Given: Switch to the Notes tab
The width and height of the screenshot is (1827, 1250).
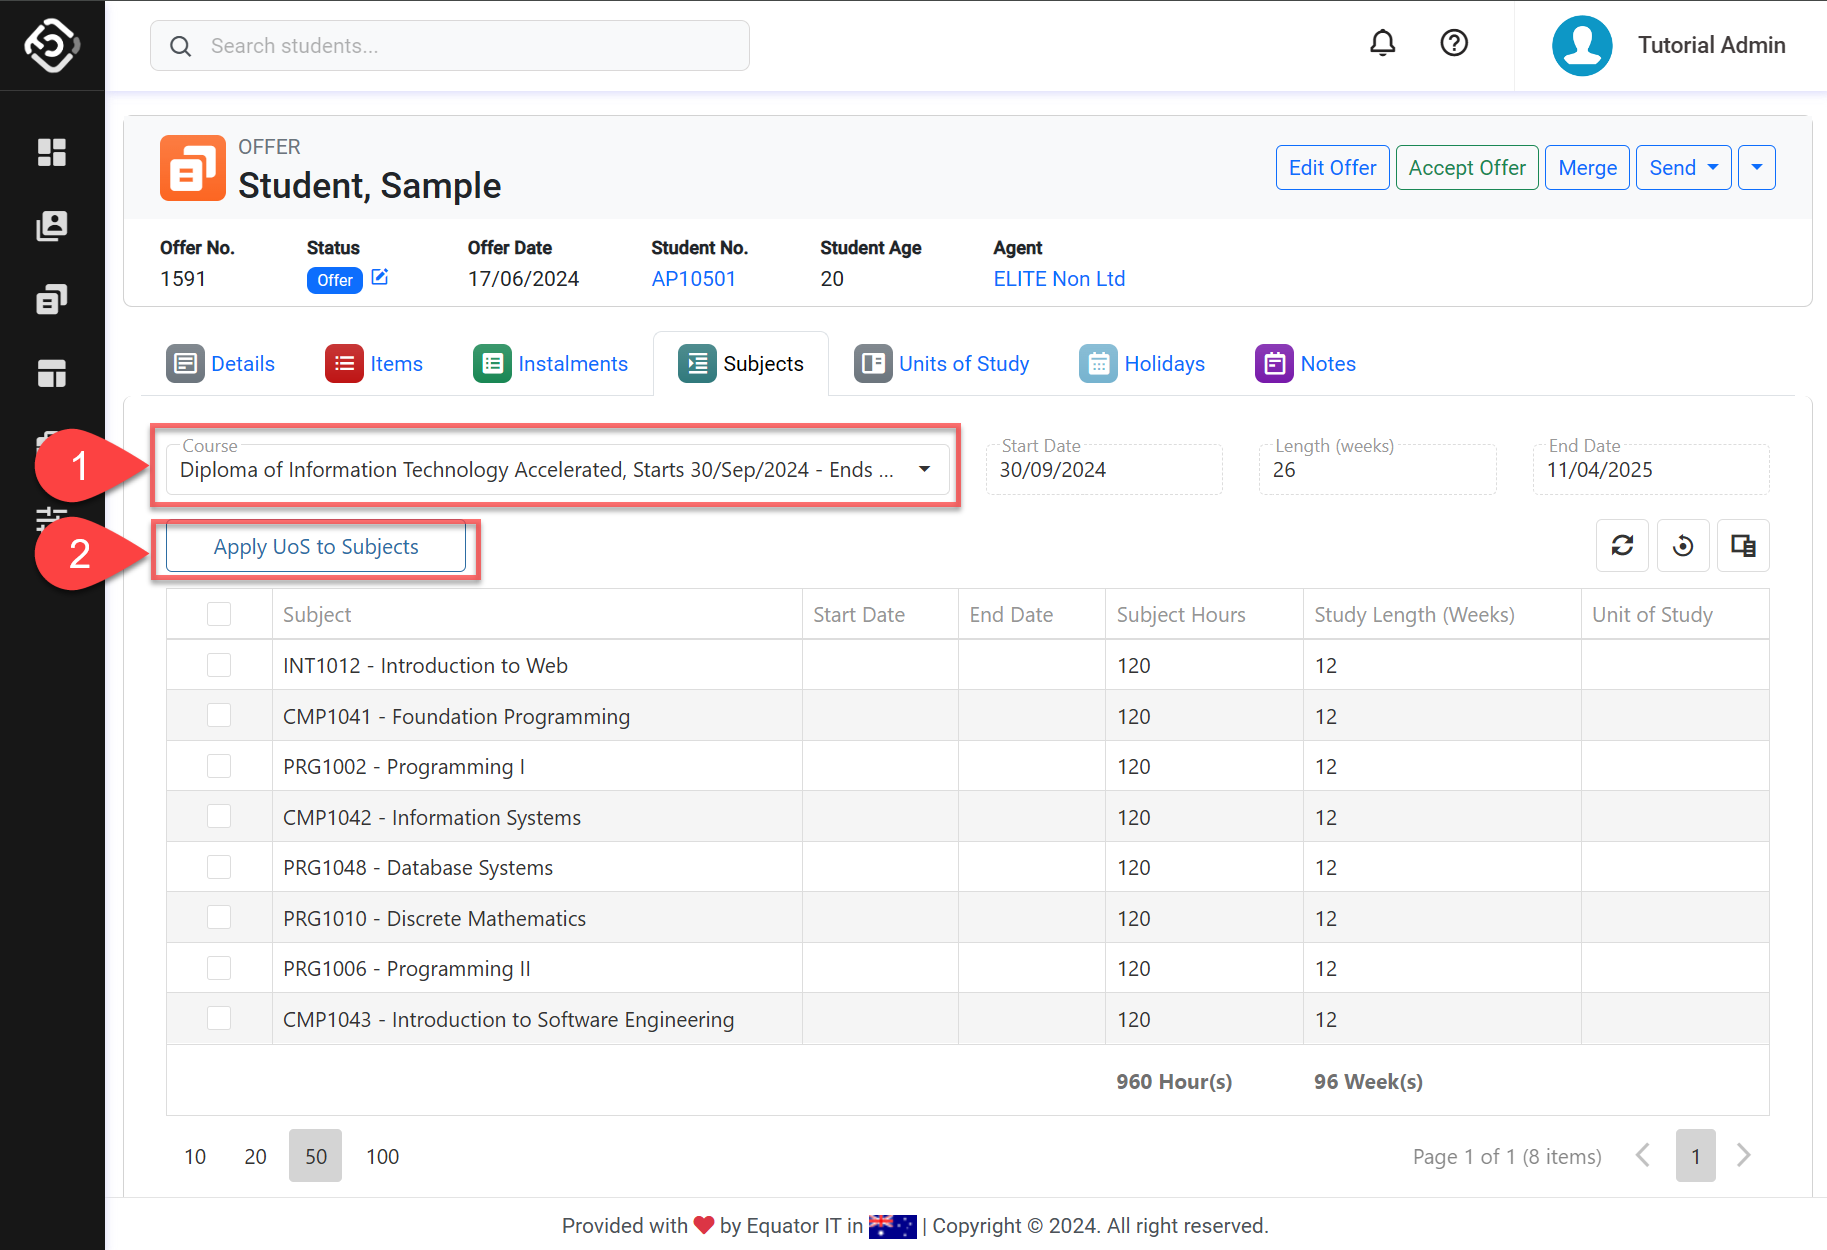Looking at the screenshot, I should [1306, 364].
